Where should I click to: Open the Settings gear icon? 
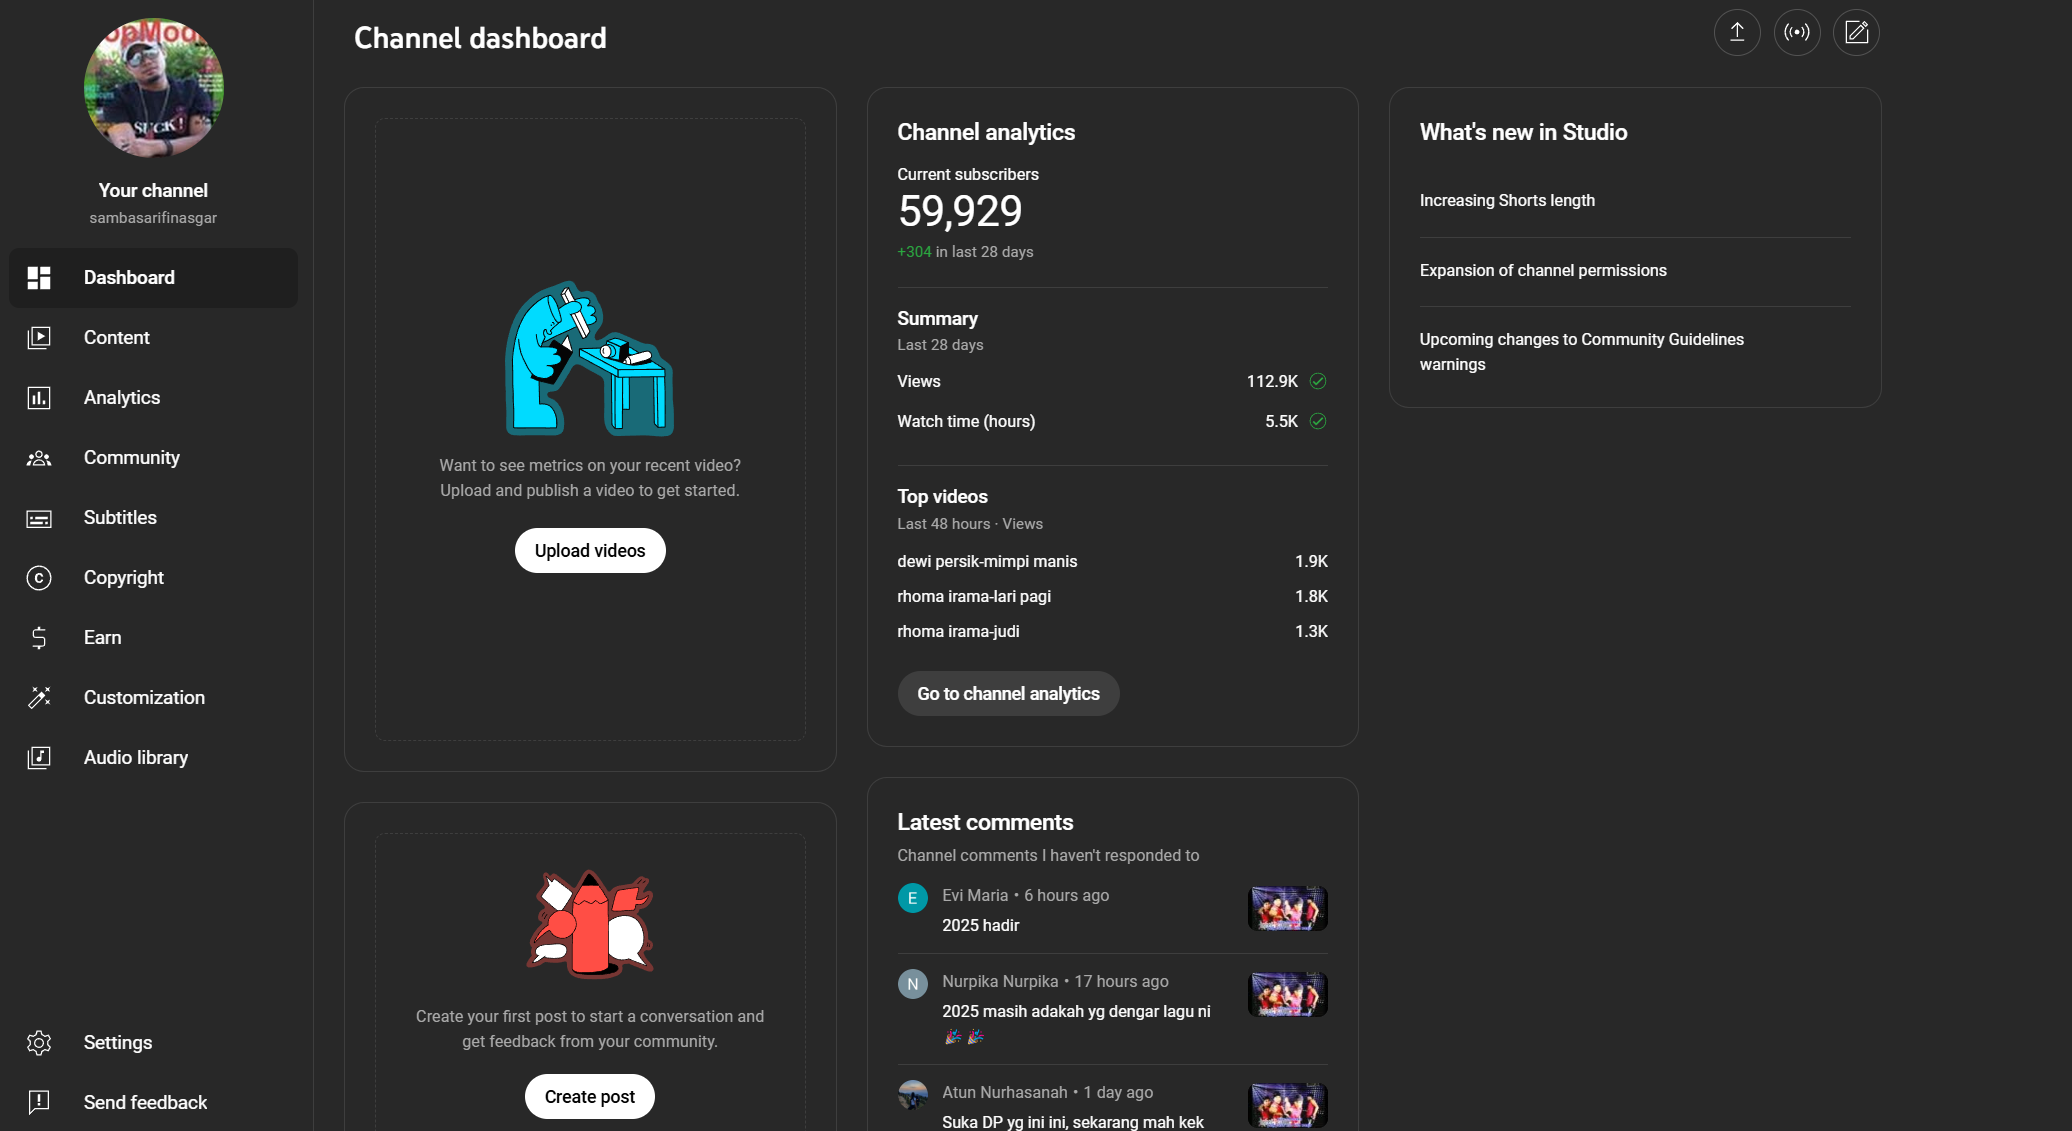[x=39, y=1043]
